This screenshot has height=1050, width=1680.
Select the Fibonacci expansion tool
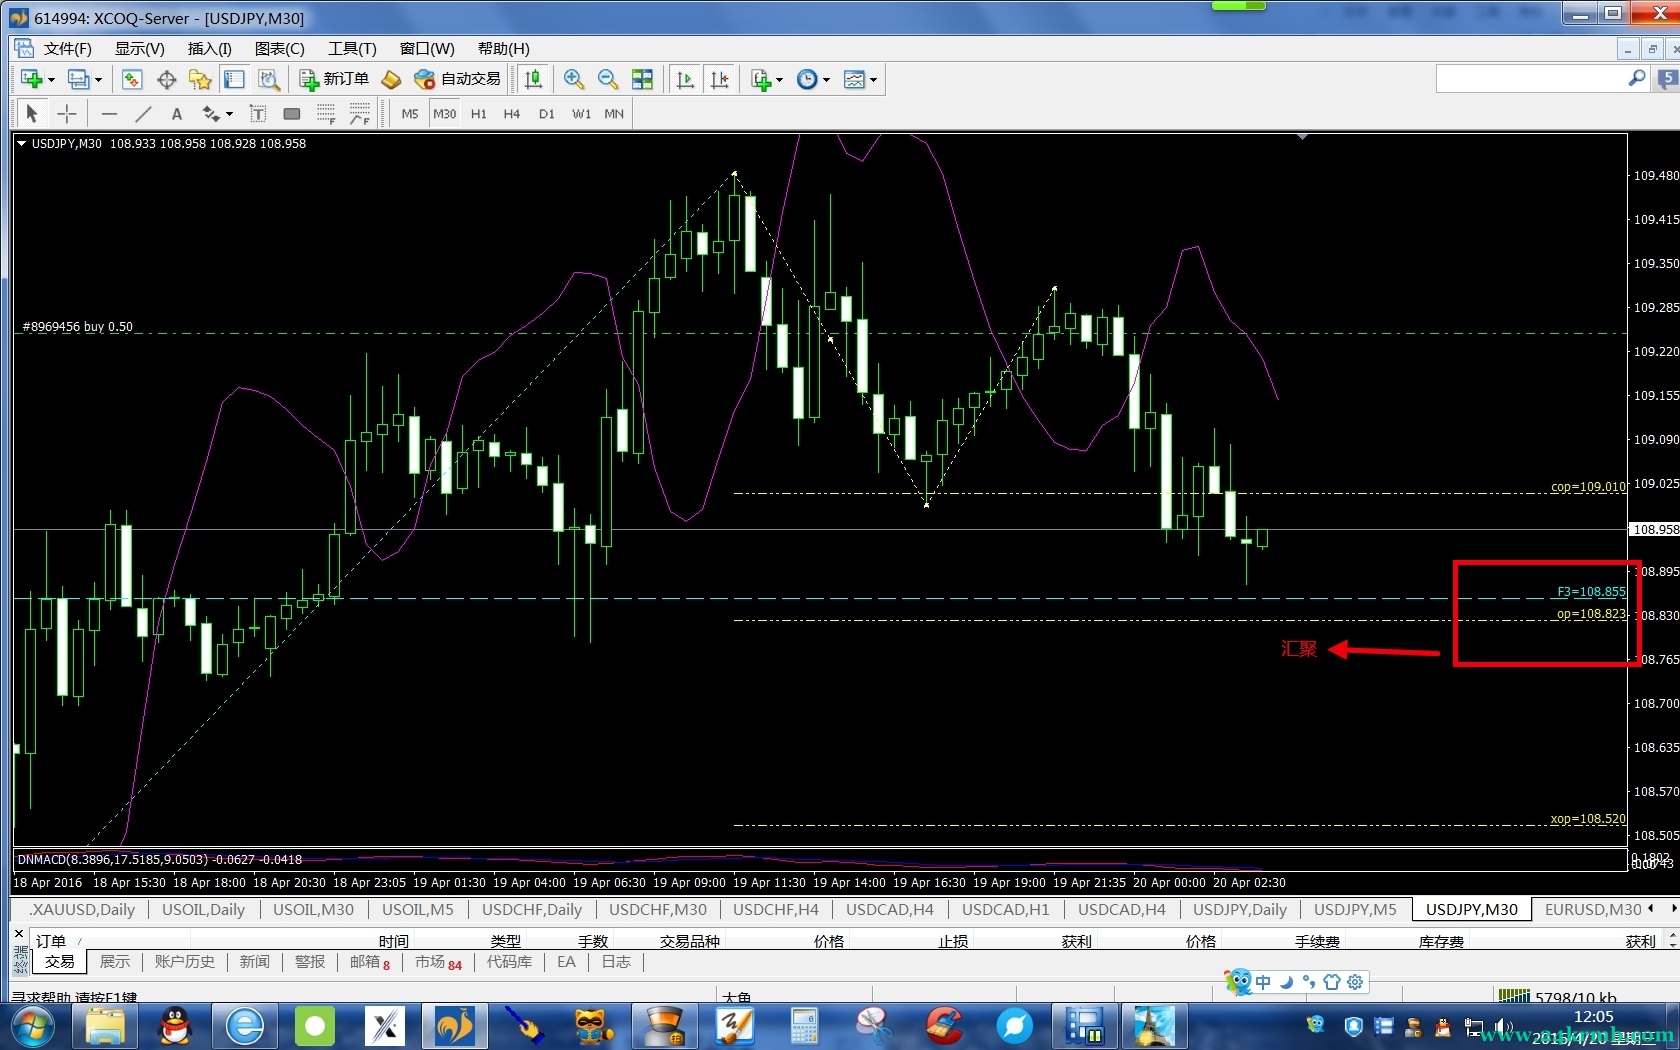tap(360, 114)
